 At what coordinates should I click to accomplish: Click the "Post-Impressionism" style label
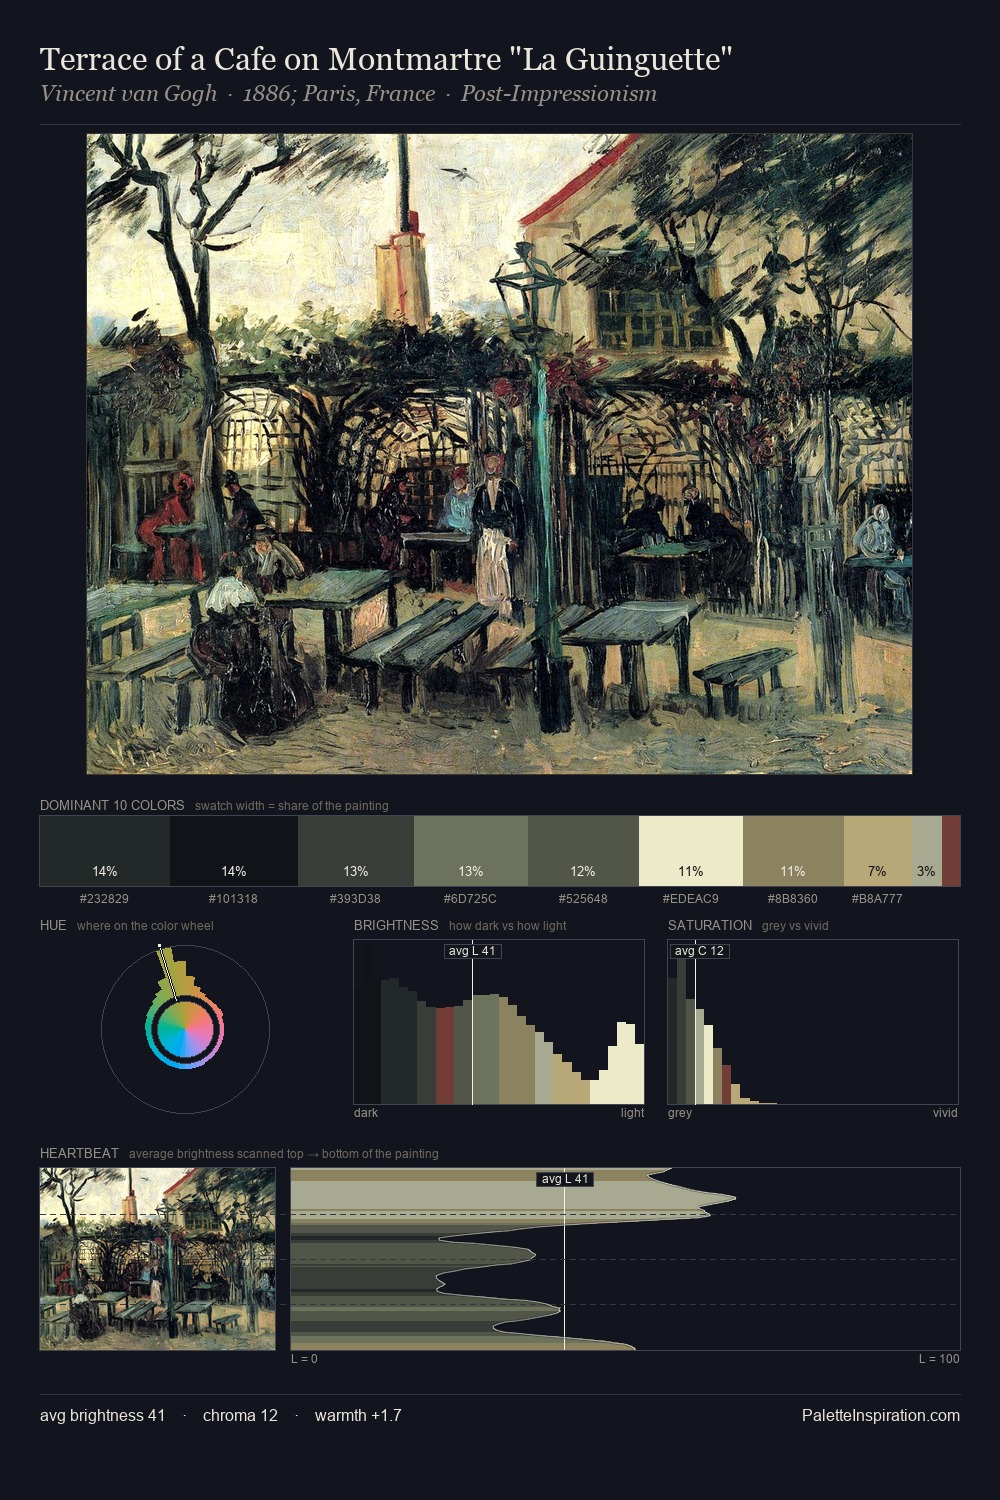(559, 94)
